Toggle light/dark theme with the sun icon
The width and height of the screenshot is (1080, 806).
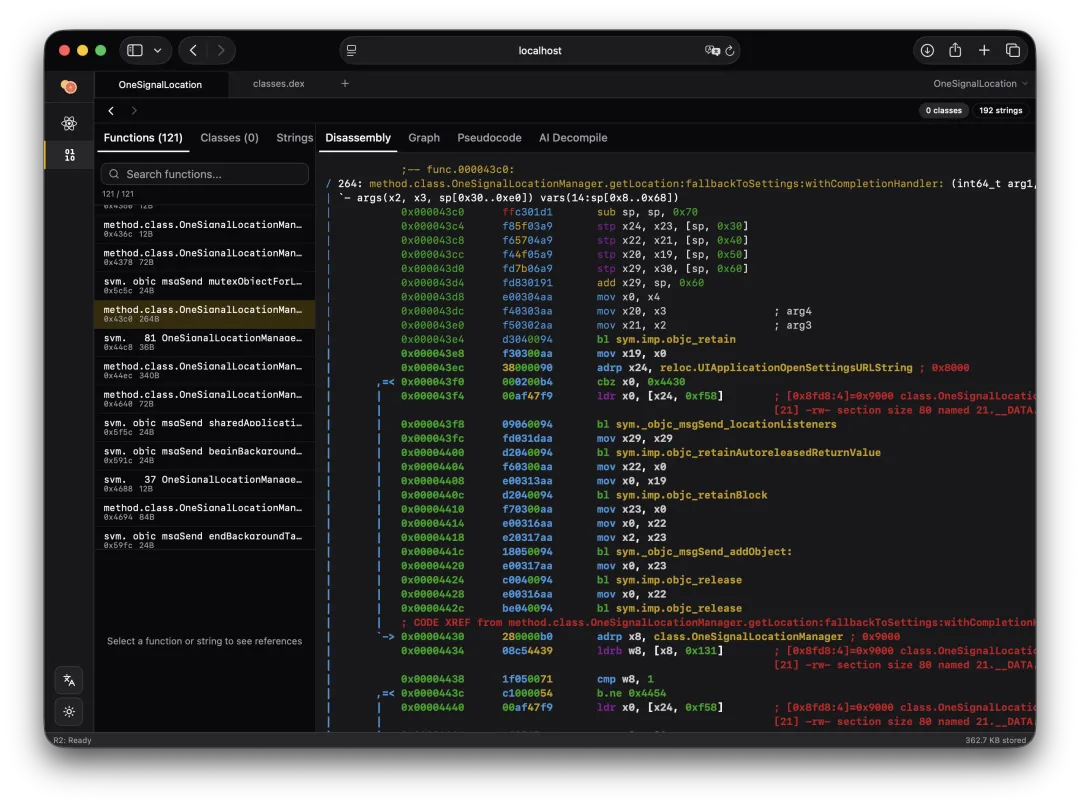tap(69, 712)
